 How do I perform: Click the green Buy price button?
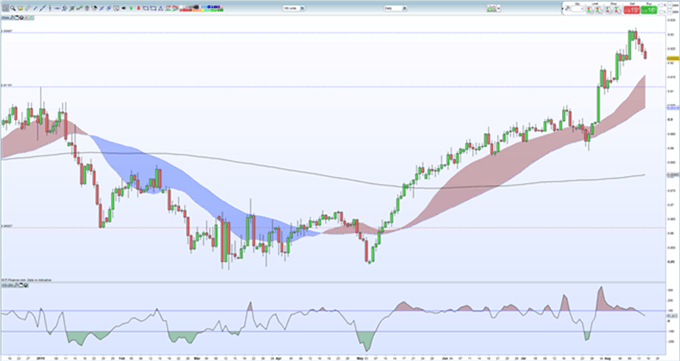tap(649, 10)
